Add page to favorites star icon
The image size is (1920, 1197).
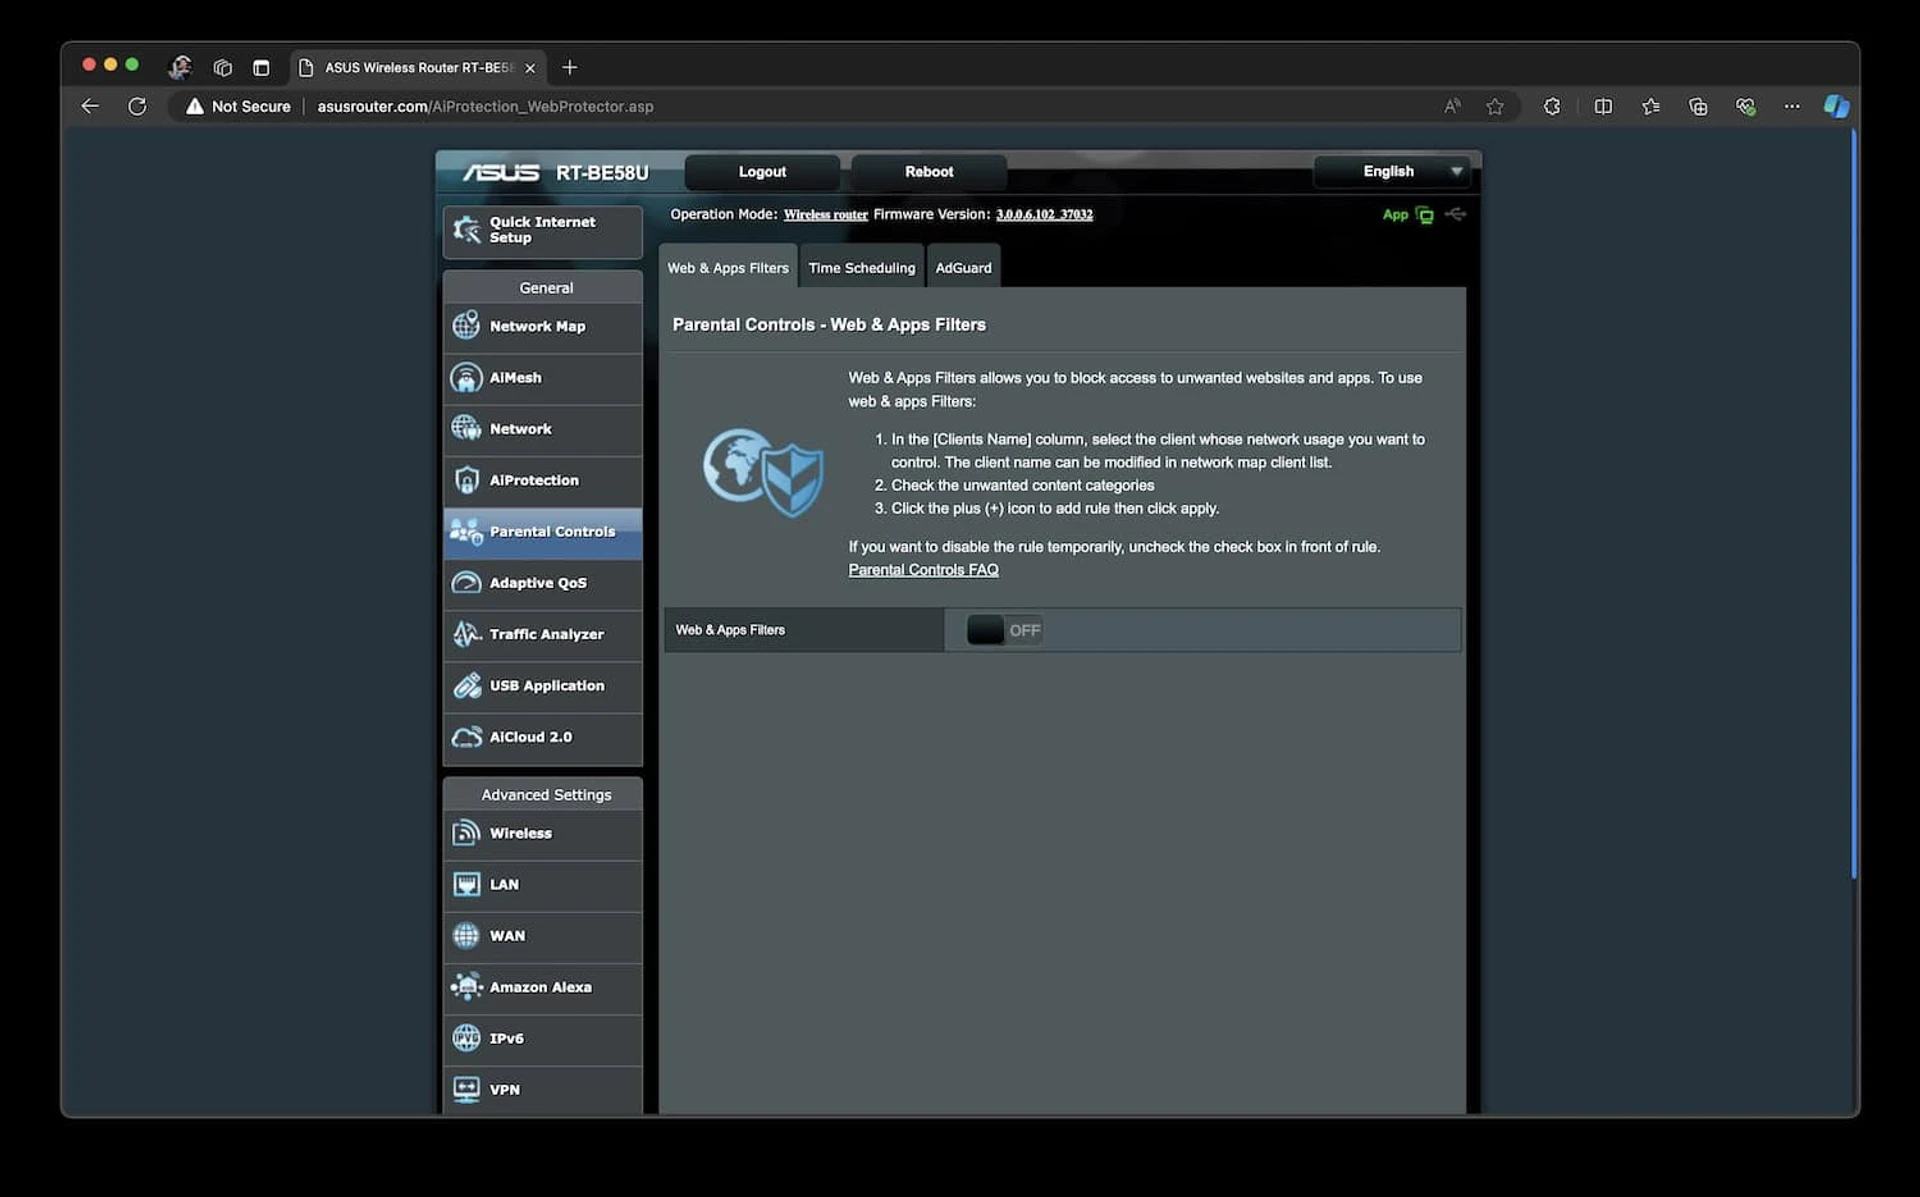[x=1495, y=106]
